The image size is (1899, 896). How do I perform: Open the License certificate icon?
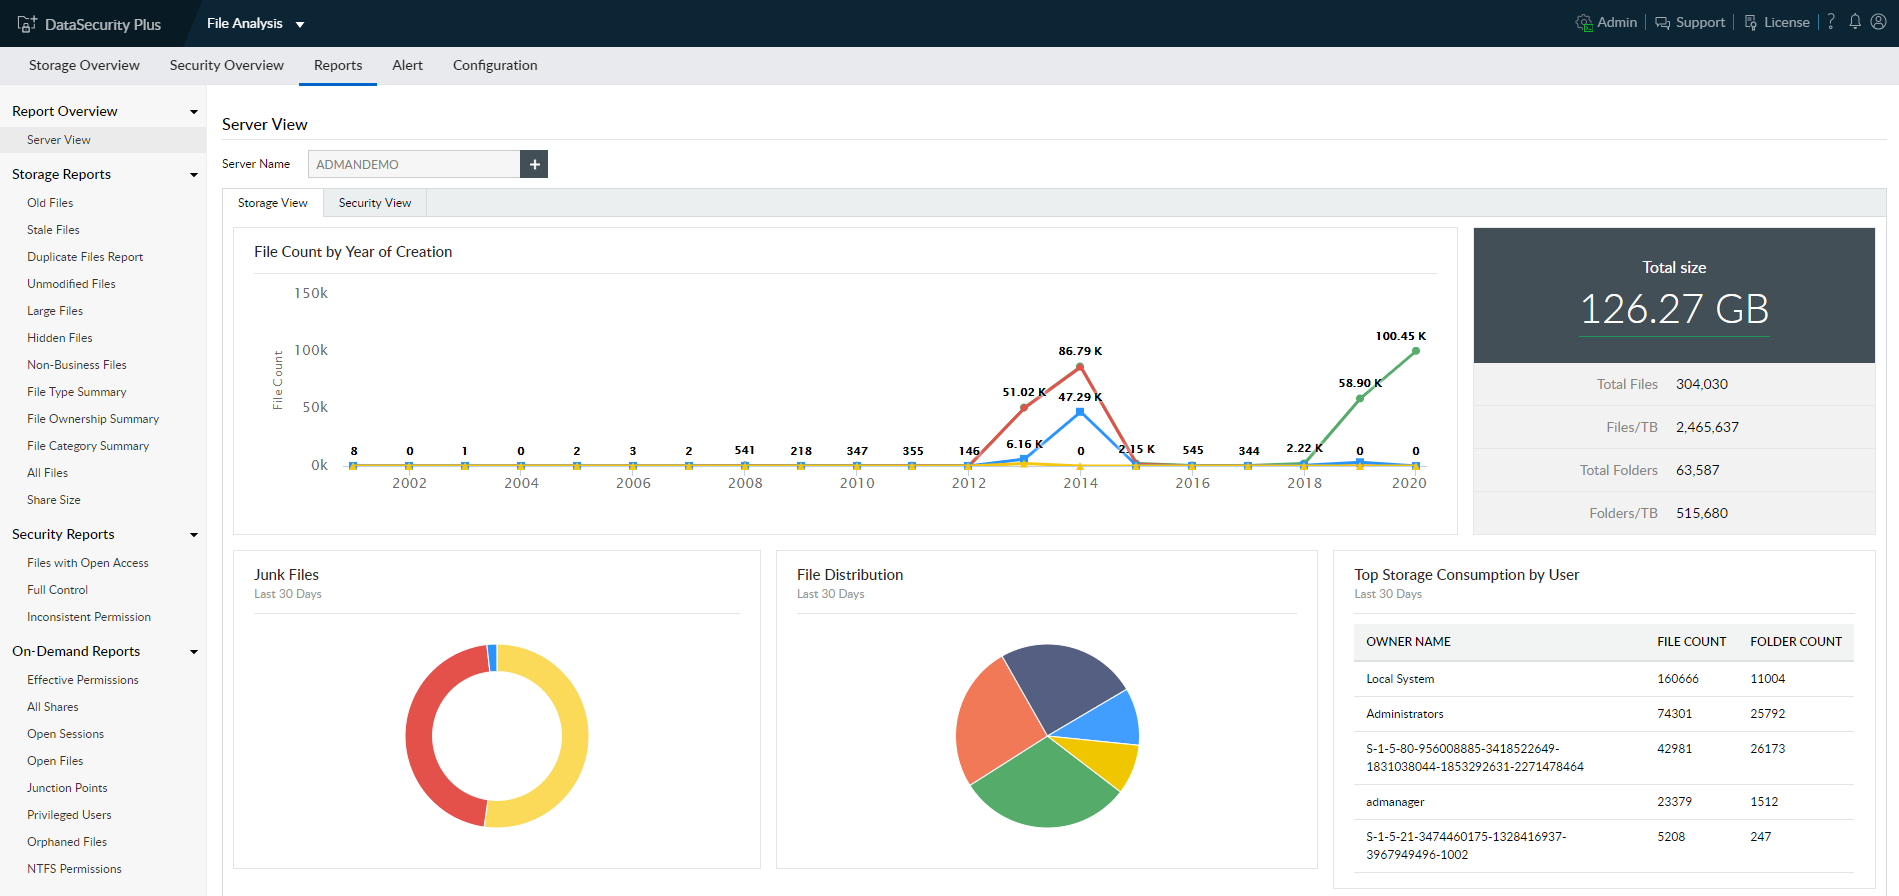[1751, 23]
